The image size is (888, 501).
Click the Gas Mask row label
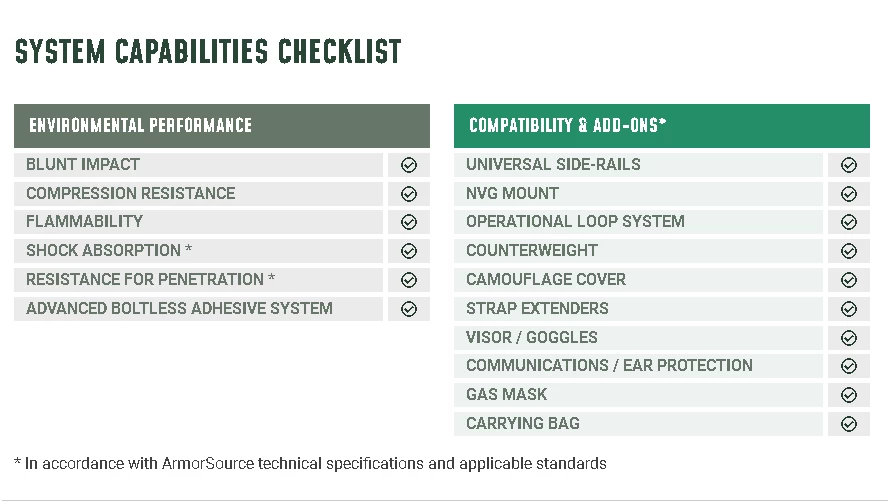tap(507, 394)
